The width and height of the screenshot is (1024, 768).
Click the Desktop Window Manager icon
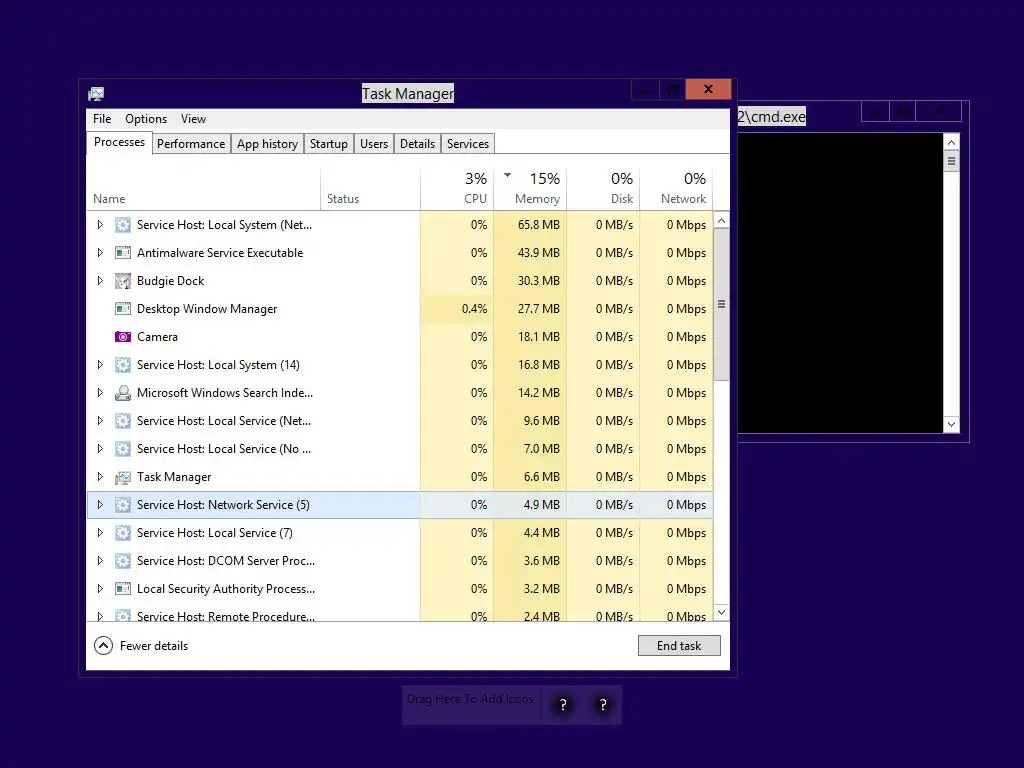(x=123, y=309)
